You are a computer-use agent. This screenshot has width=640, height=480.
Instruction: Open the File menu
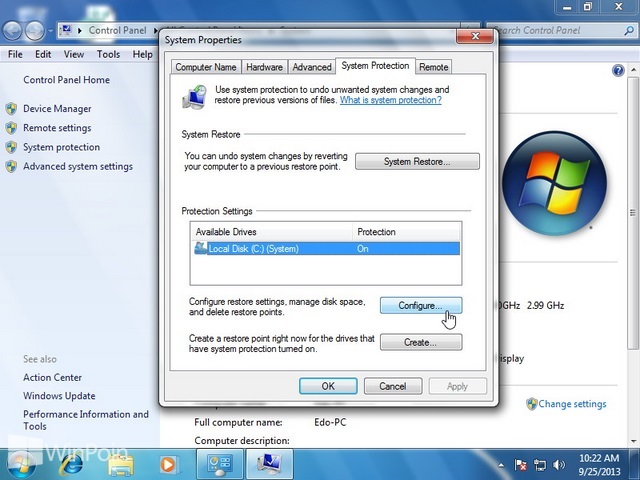tap(15, 54)
